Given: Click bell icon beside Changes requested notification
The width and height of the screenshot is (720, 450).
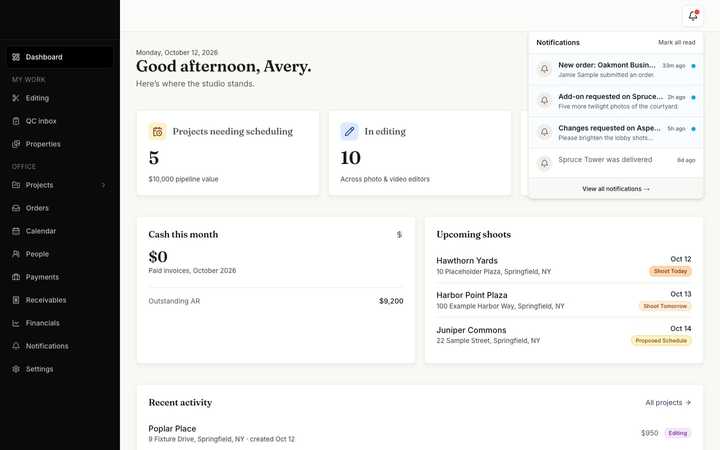Looking at the screenshot, I should pyautogui.click(x=544, y=132).
